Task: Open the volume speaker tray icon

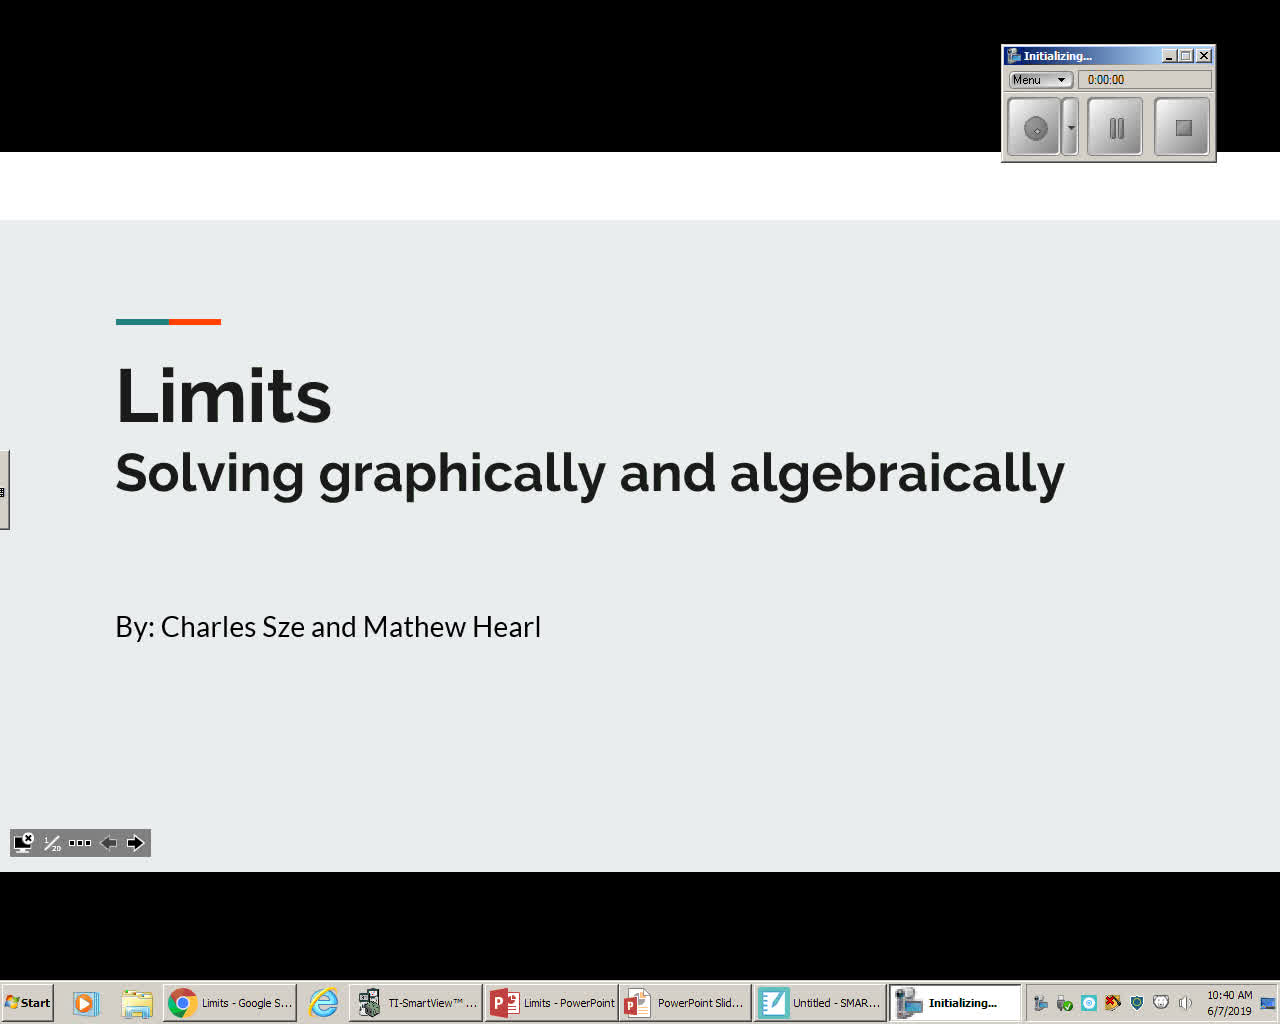Action: point(1185,1003)
